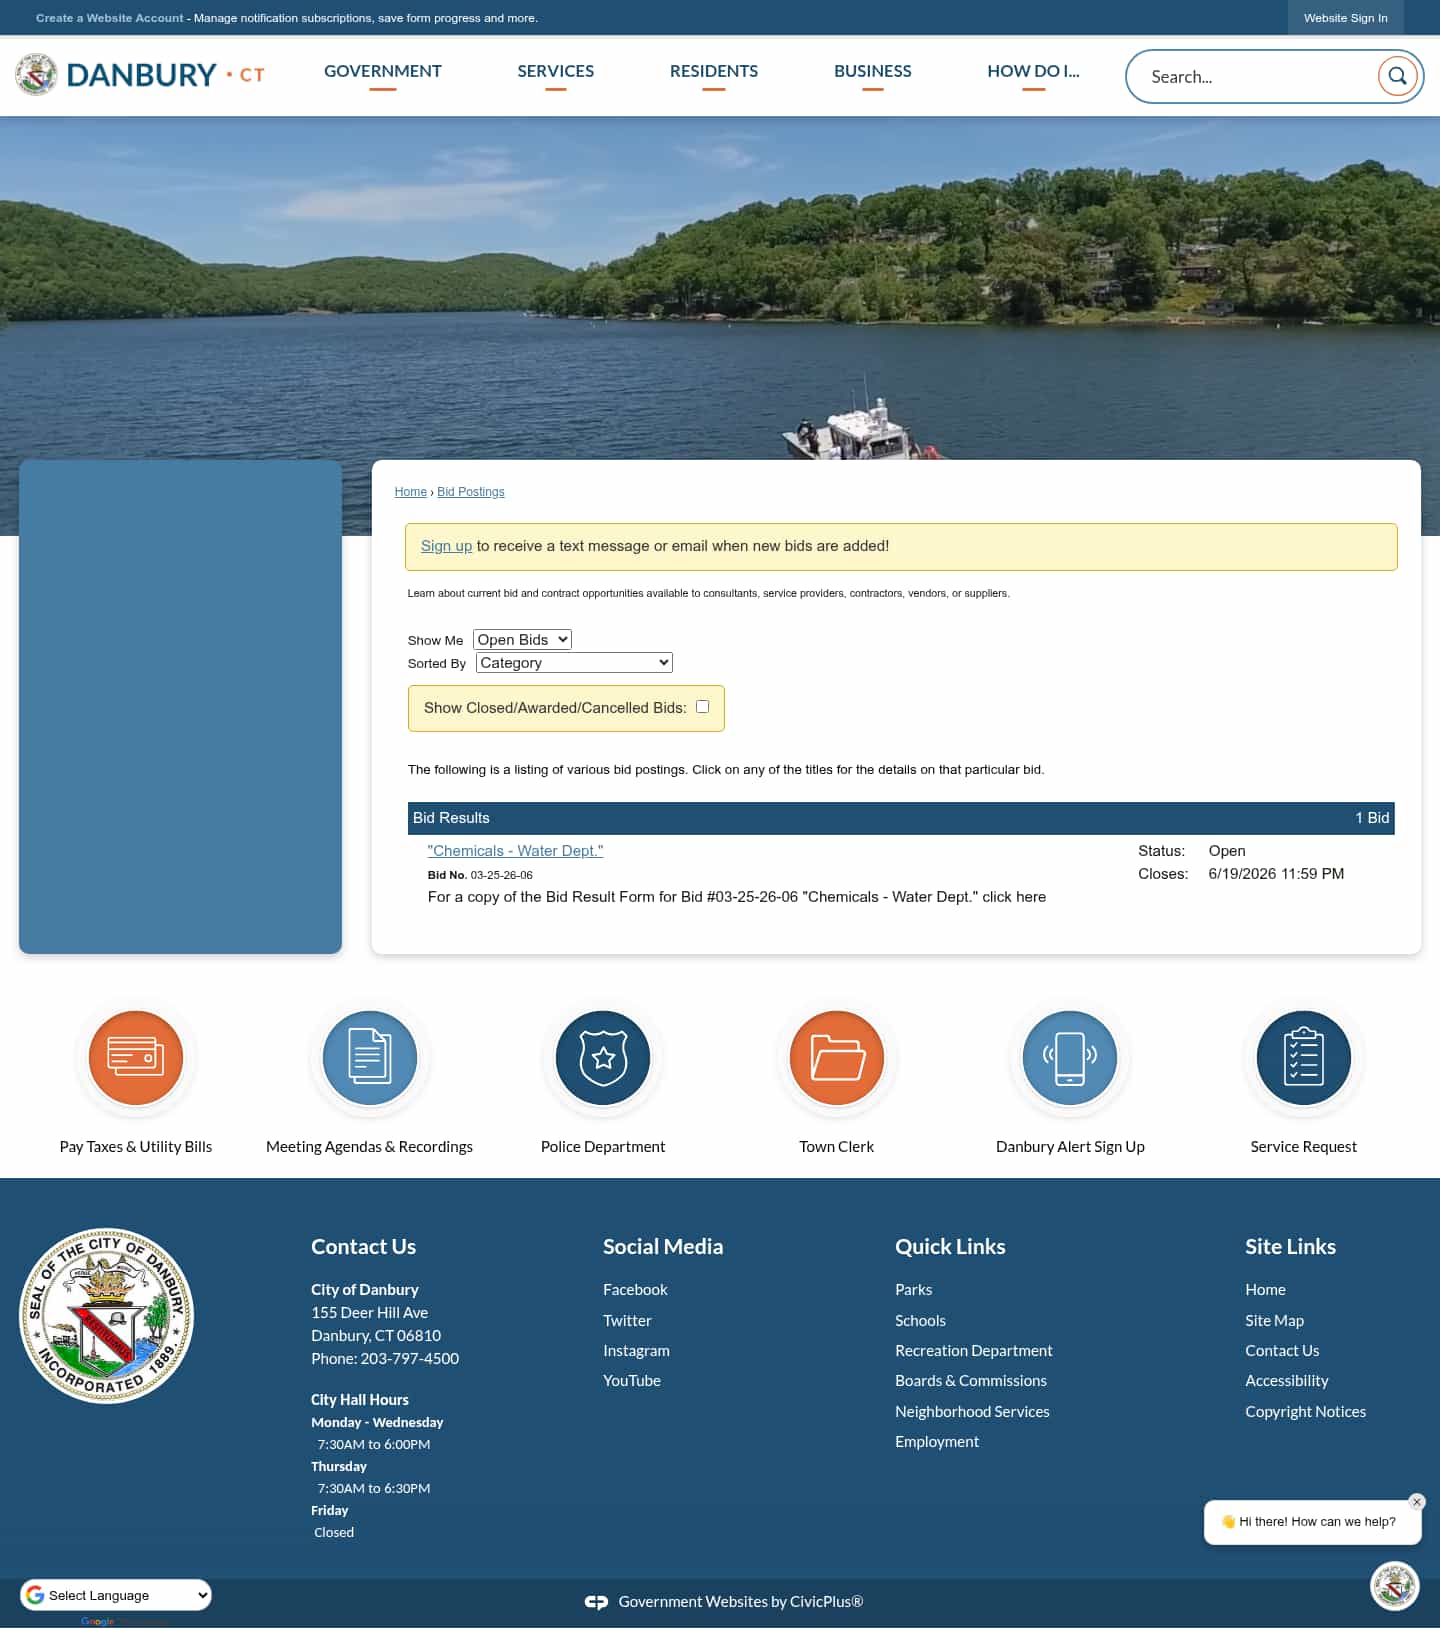Image resolution: width=1440 pixels, height=1631 pixels.
Task: Click the Bid Results header bar
Action: pos(901,818)
